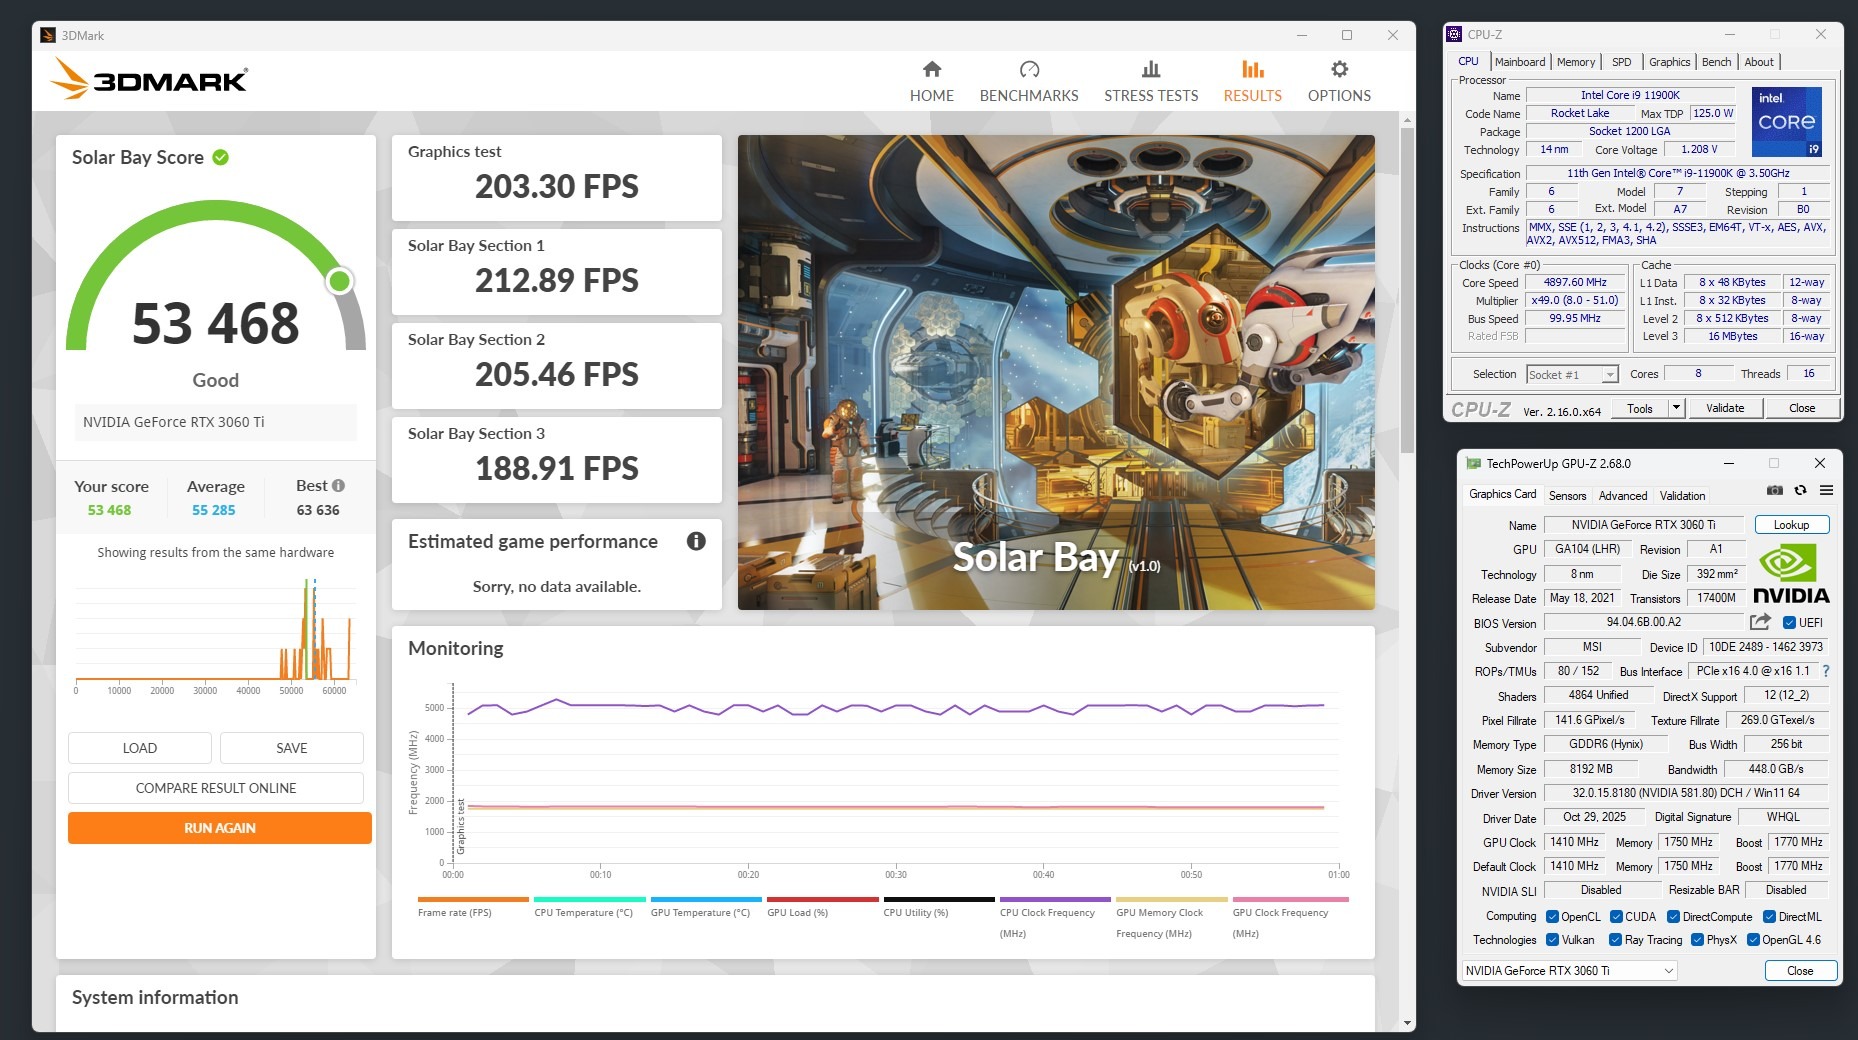The height and width of the screenshot is (1040, 1858).
Task: Export the BIOS via GPU-Z share icon
Action: 1760,622
